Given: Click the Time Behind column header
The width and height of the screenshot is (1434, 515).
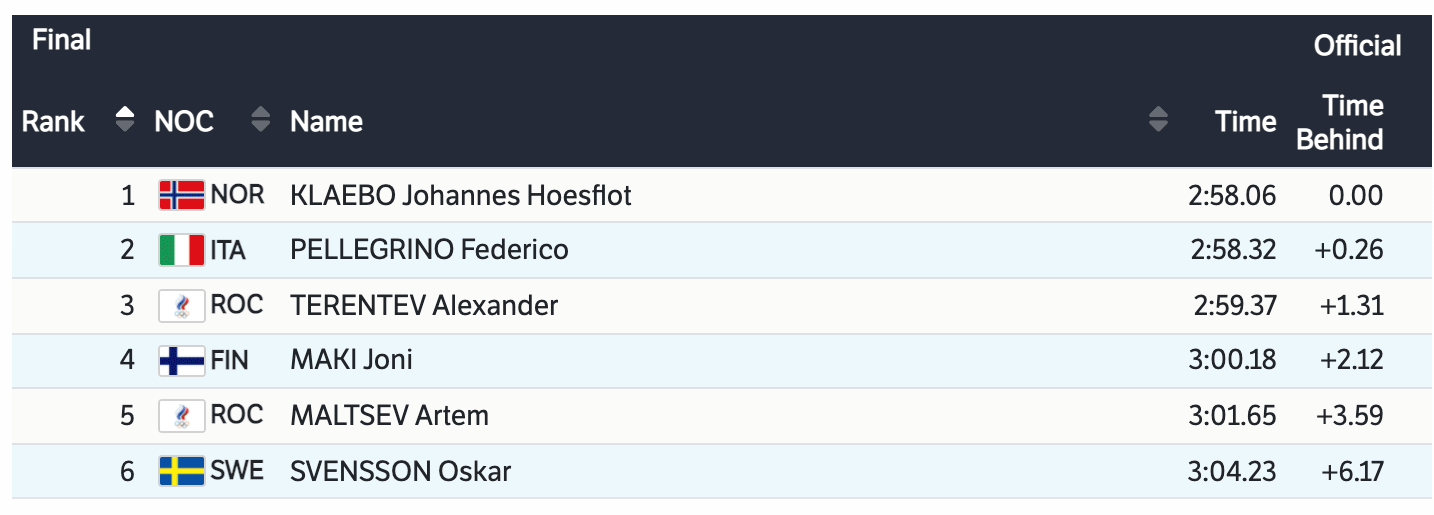Looking at the screenshot, I should [x=1339, y=122].
